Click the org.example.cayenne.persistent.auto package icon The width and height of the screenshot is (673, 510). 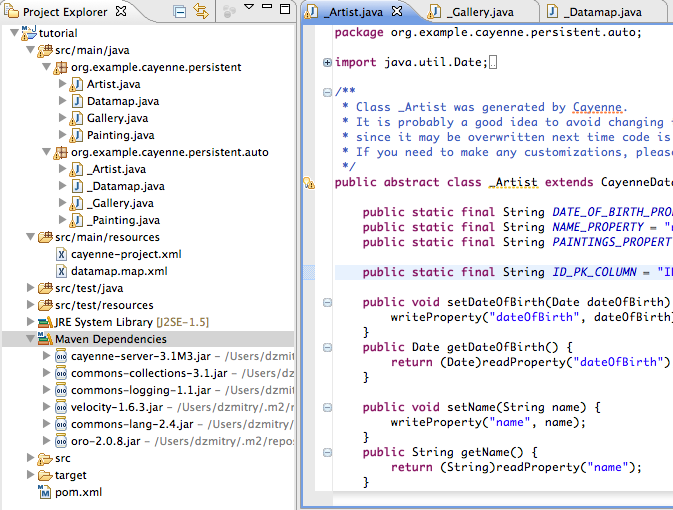coord(61,152)
